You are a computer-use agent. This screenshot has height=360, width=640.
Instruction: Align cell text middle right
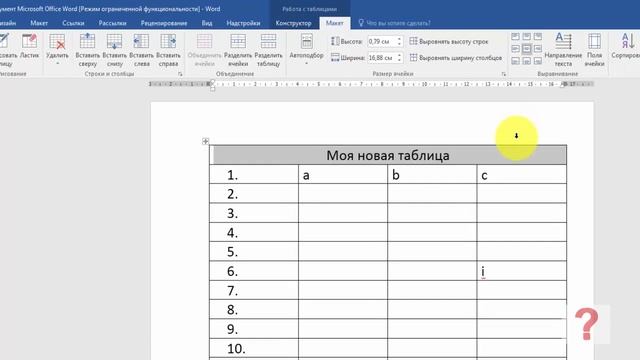click(538, 49)
